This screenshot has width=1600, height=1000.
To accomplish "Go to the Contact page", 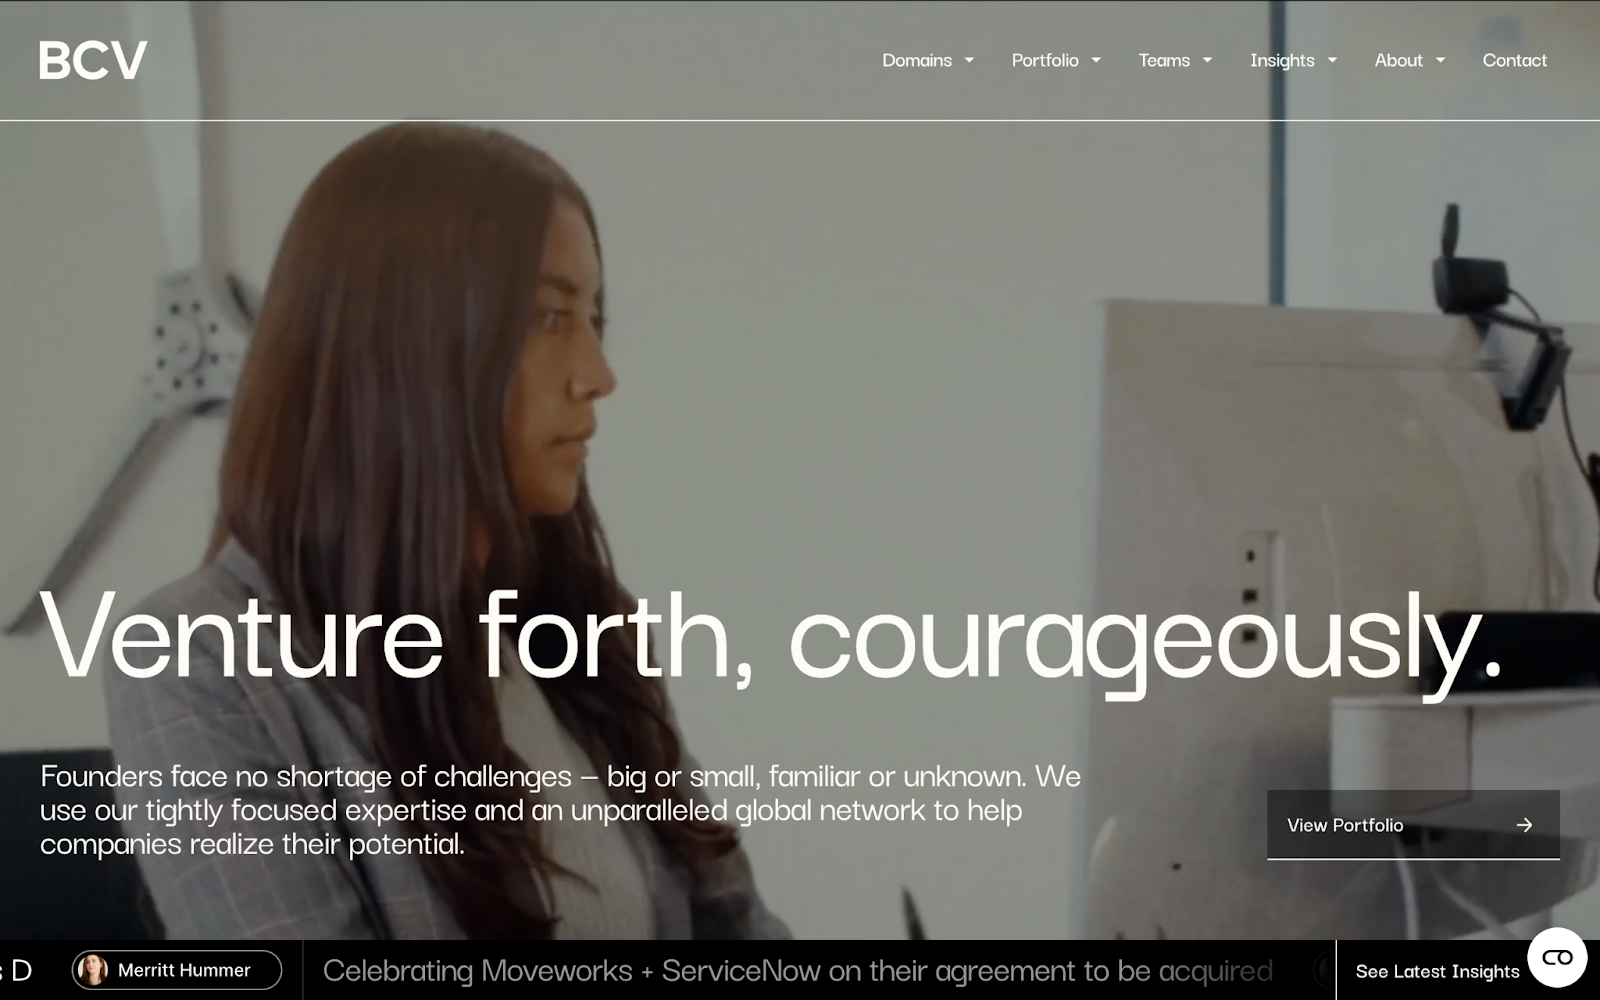I will (x=1514, y=60).
